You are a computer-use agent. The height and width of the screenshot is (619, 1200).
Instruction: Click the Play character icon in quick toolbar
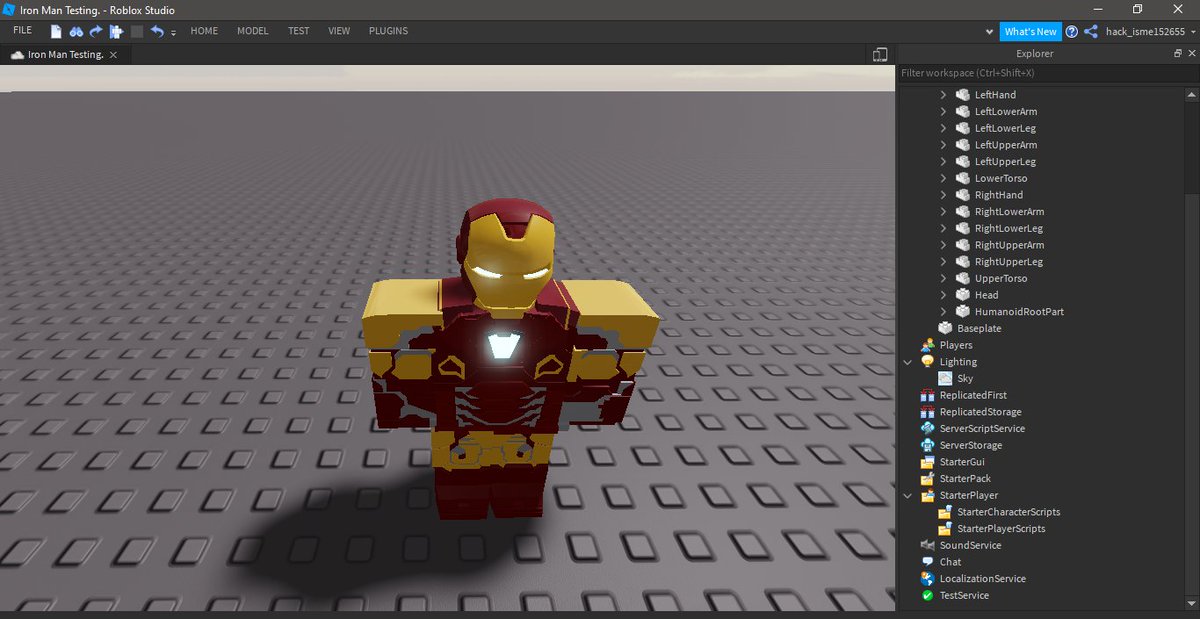pos(116,31)
